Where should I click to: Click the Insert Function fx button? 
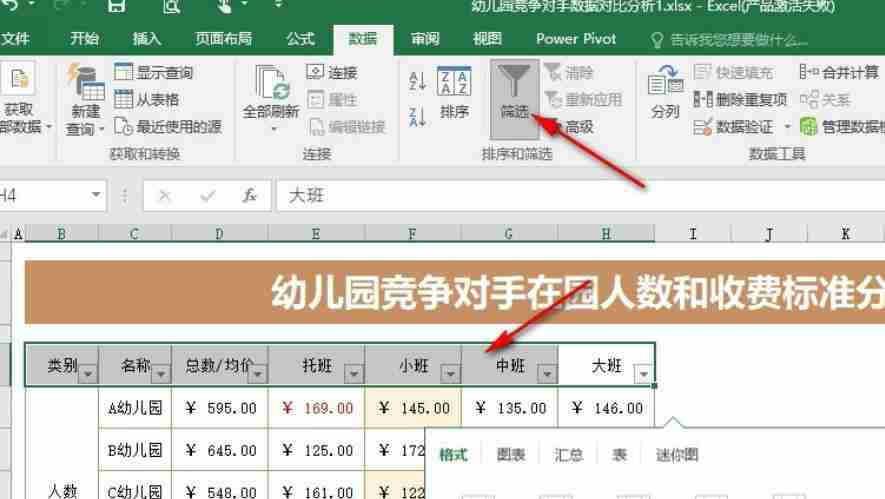pos(249,196)
